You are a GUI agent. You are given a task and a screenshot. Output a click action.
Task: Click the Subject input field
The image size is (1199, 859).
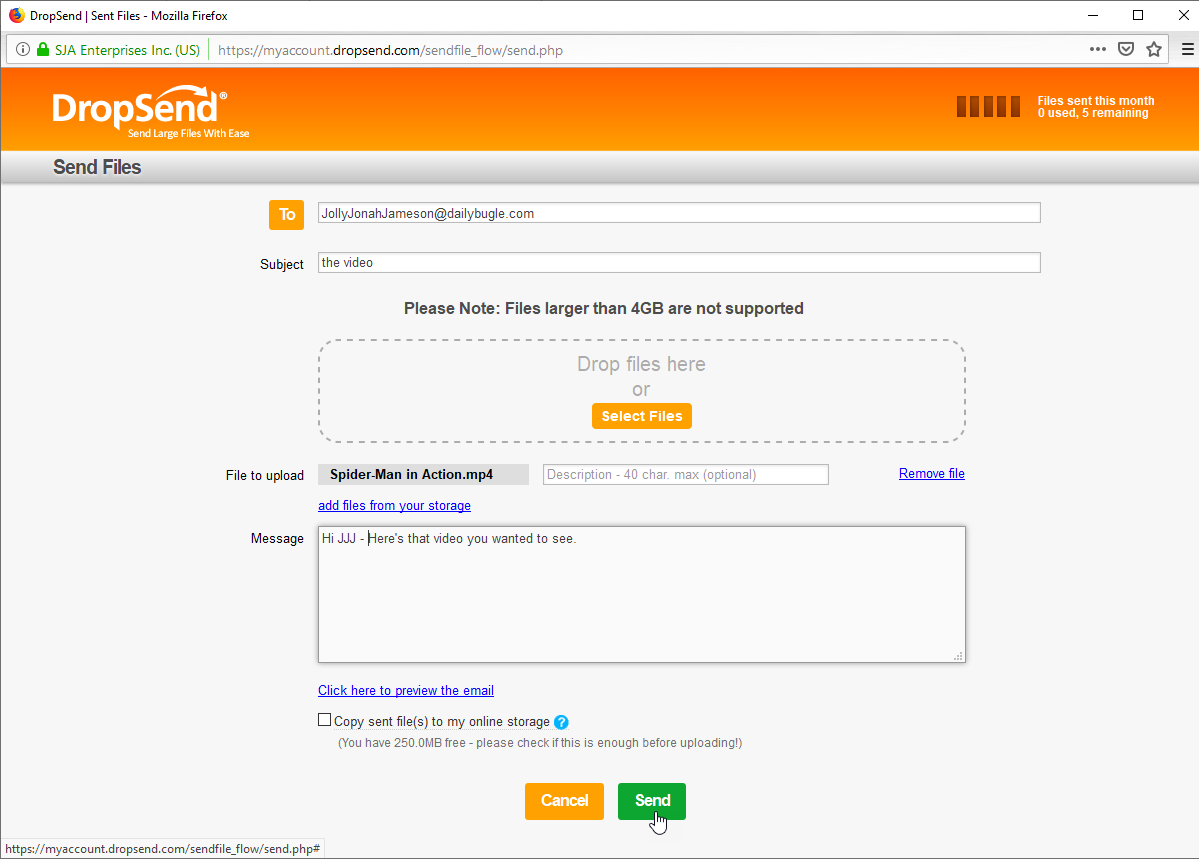pyautogui.click(x=679, y=262)
